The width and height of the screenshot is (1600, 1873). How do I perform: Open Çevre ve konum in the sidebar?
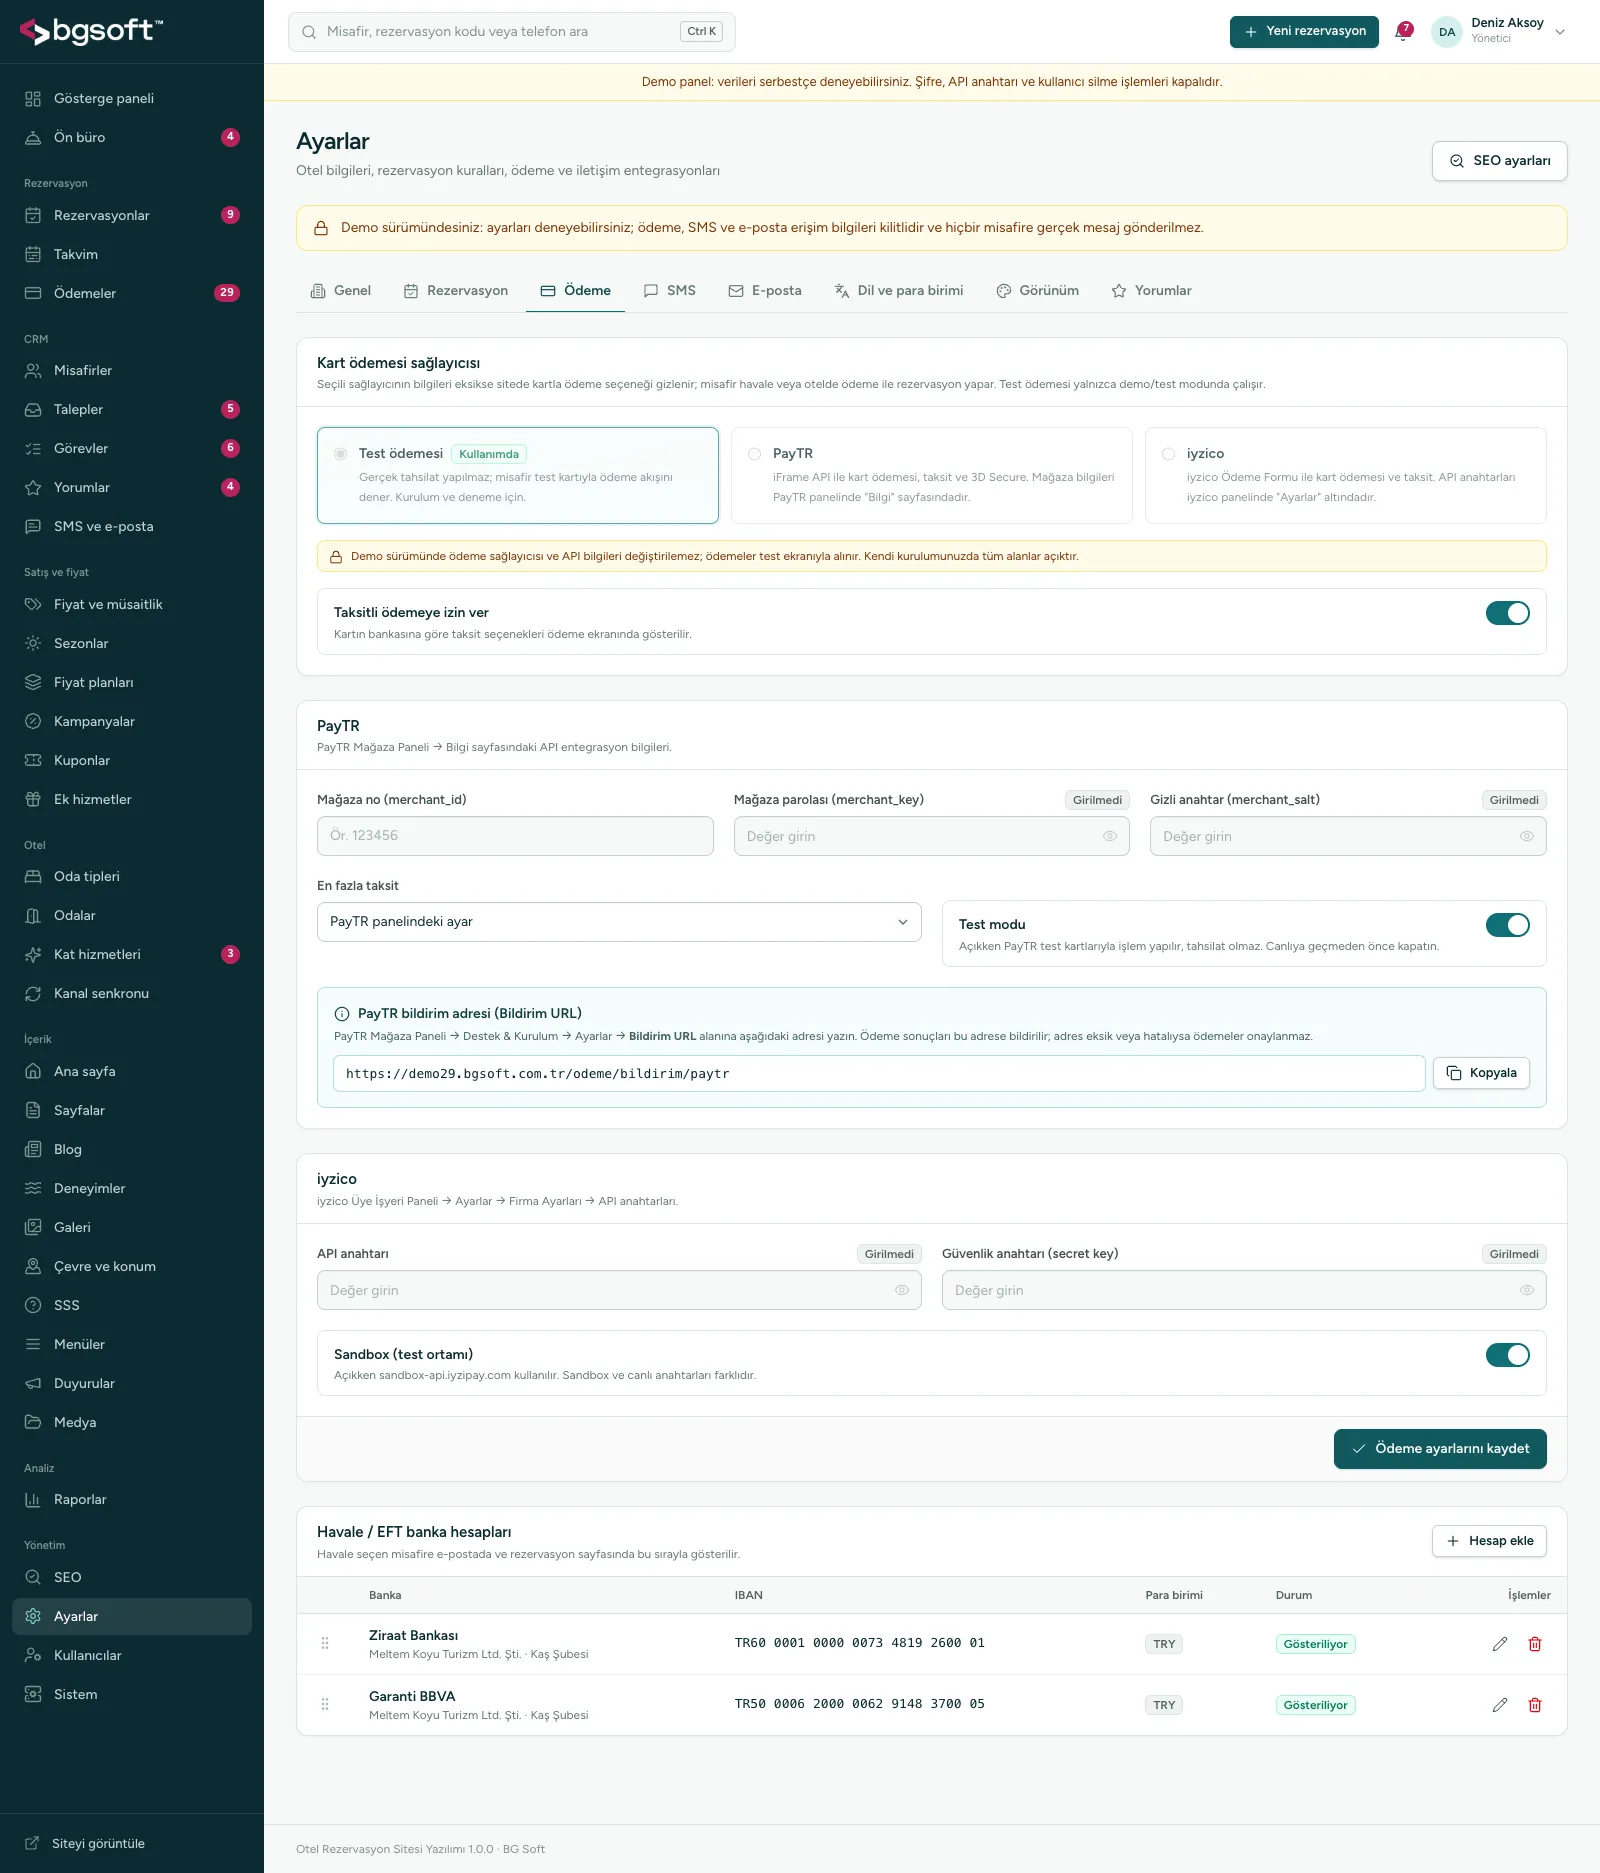(132, 1266)
